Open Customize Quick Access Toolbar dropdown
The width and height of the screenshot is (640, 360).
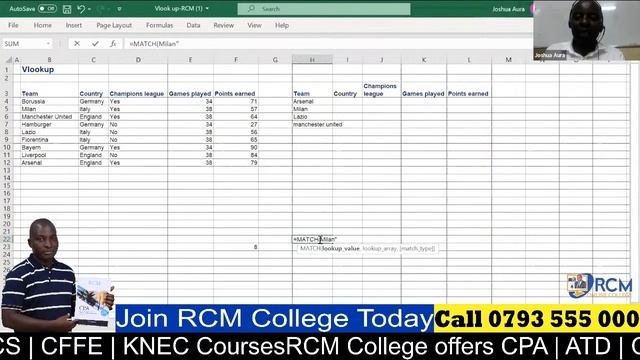click(119, 9)
